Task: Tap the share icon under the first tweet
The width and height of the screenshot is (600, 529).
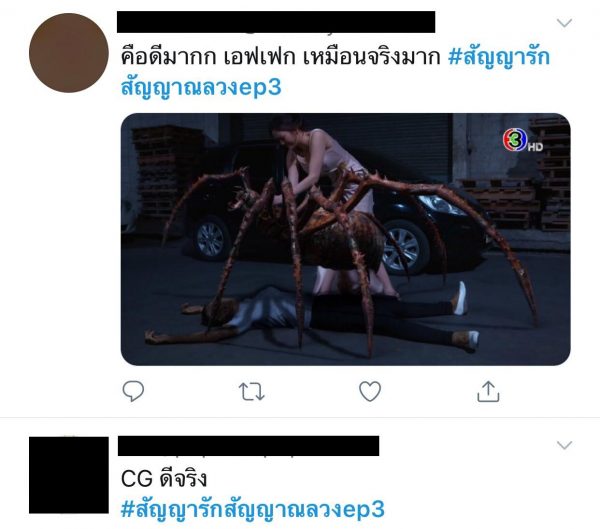Action: tap(488, 391)
